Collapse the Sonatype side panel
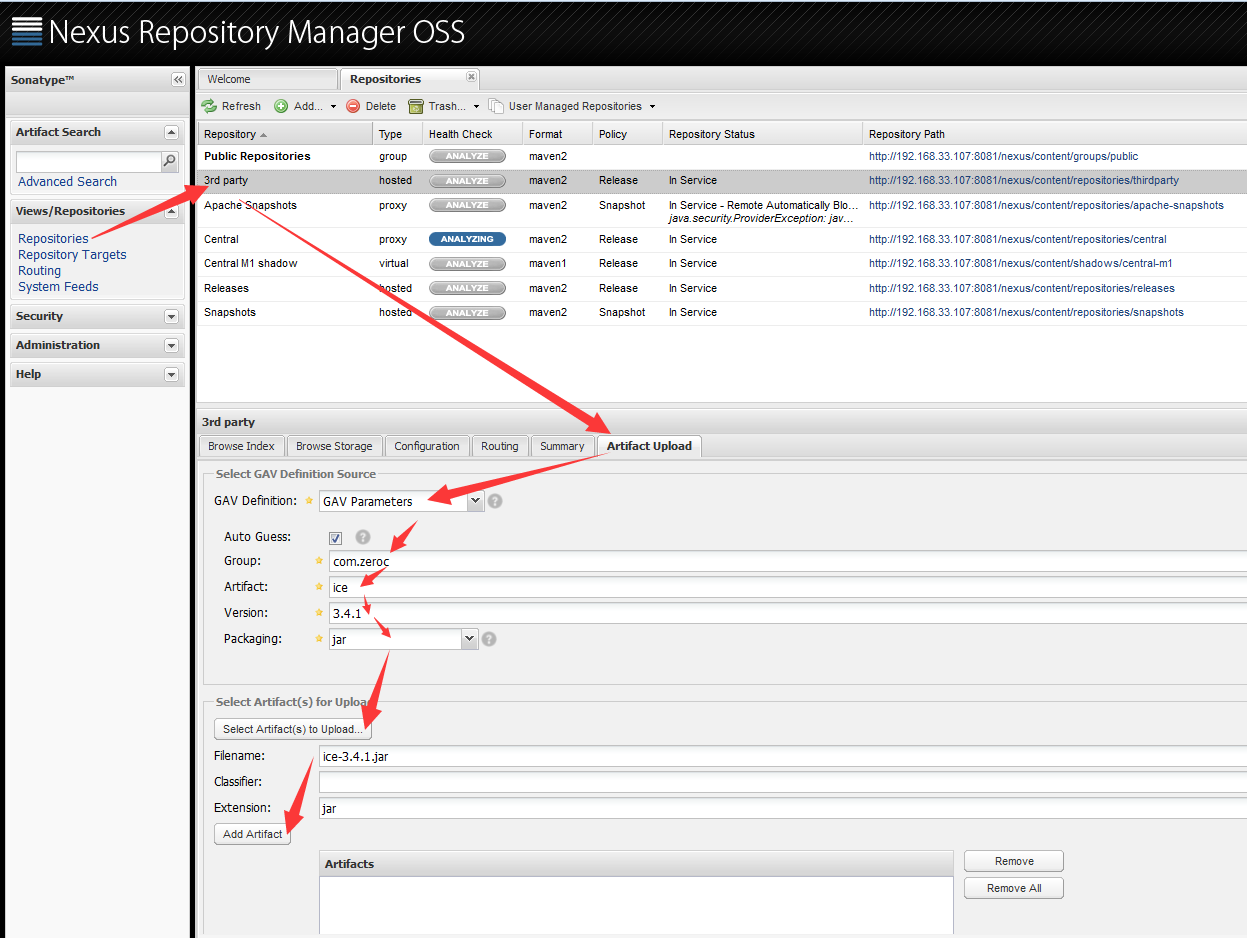 tap(178, 79)
